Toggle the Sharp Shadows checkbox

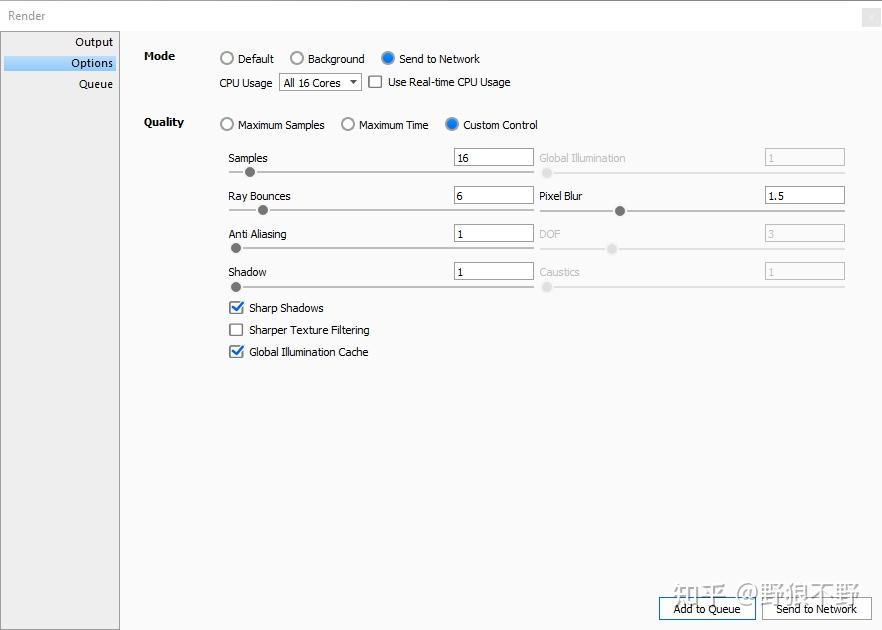237,308
